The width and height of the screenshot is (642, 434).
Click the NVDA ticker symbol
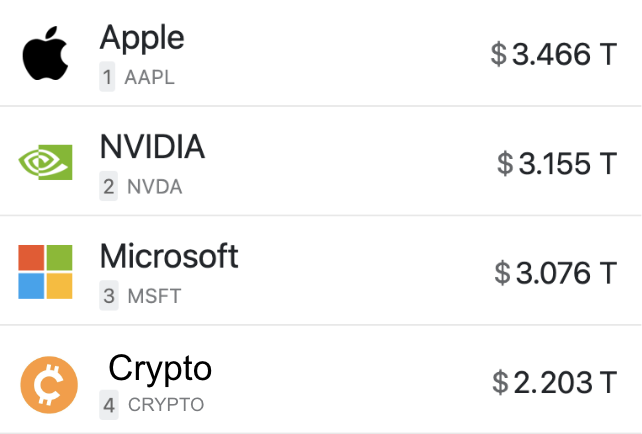coord(155,186)
